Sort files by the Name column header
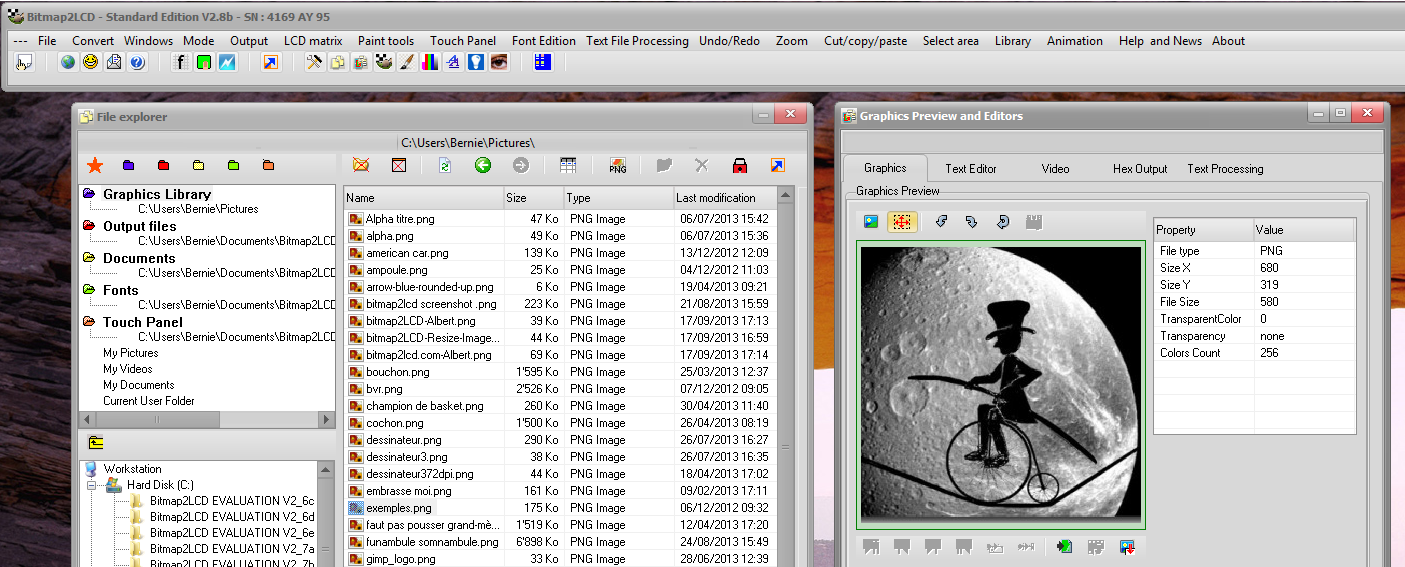 (423, 198)
